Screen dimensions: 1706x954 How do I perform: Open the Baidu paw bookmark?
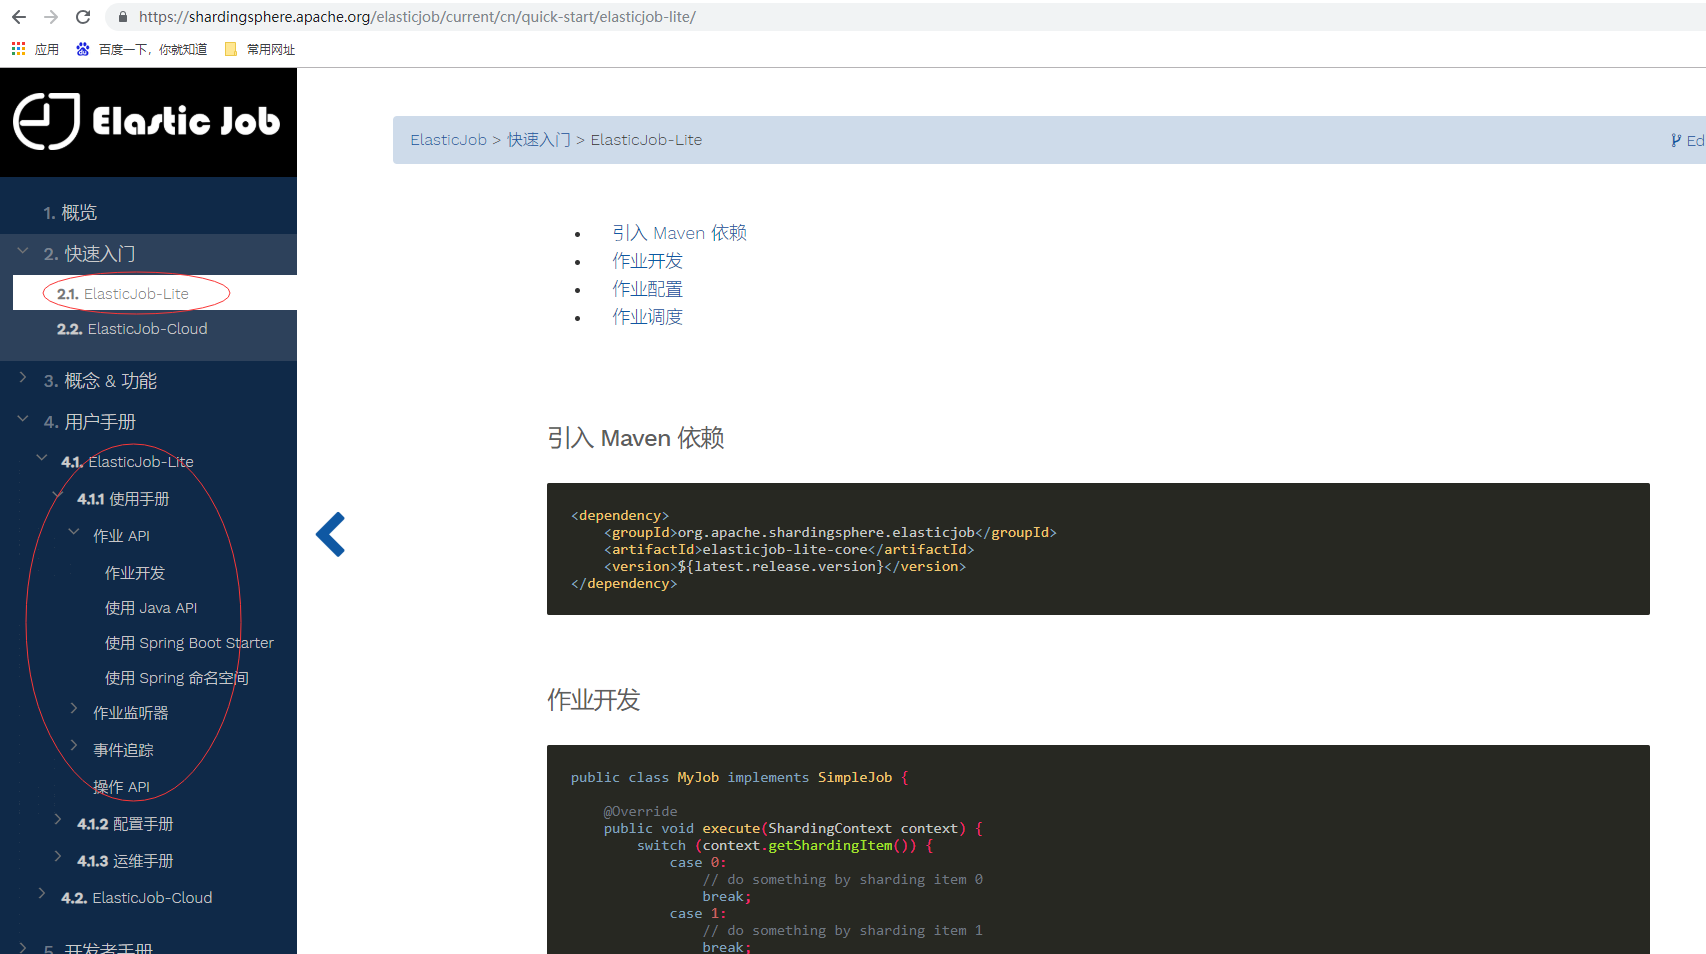83,49
